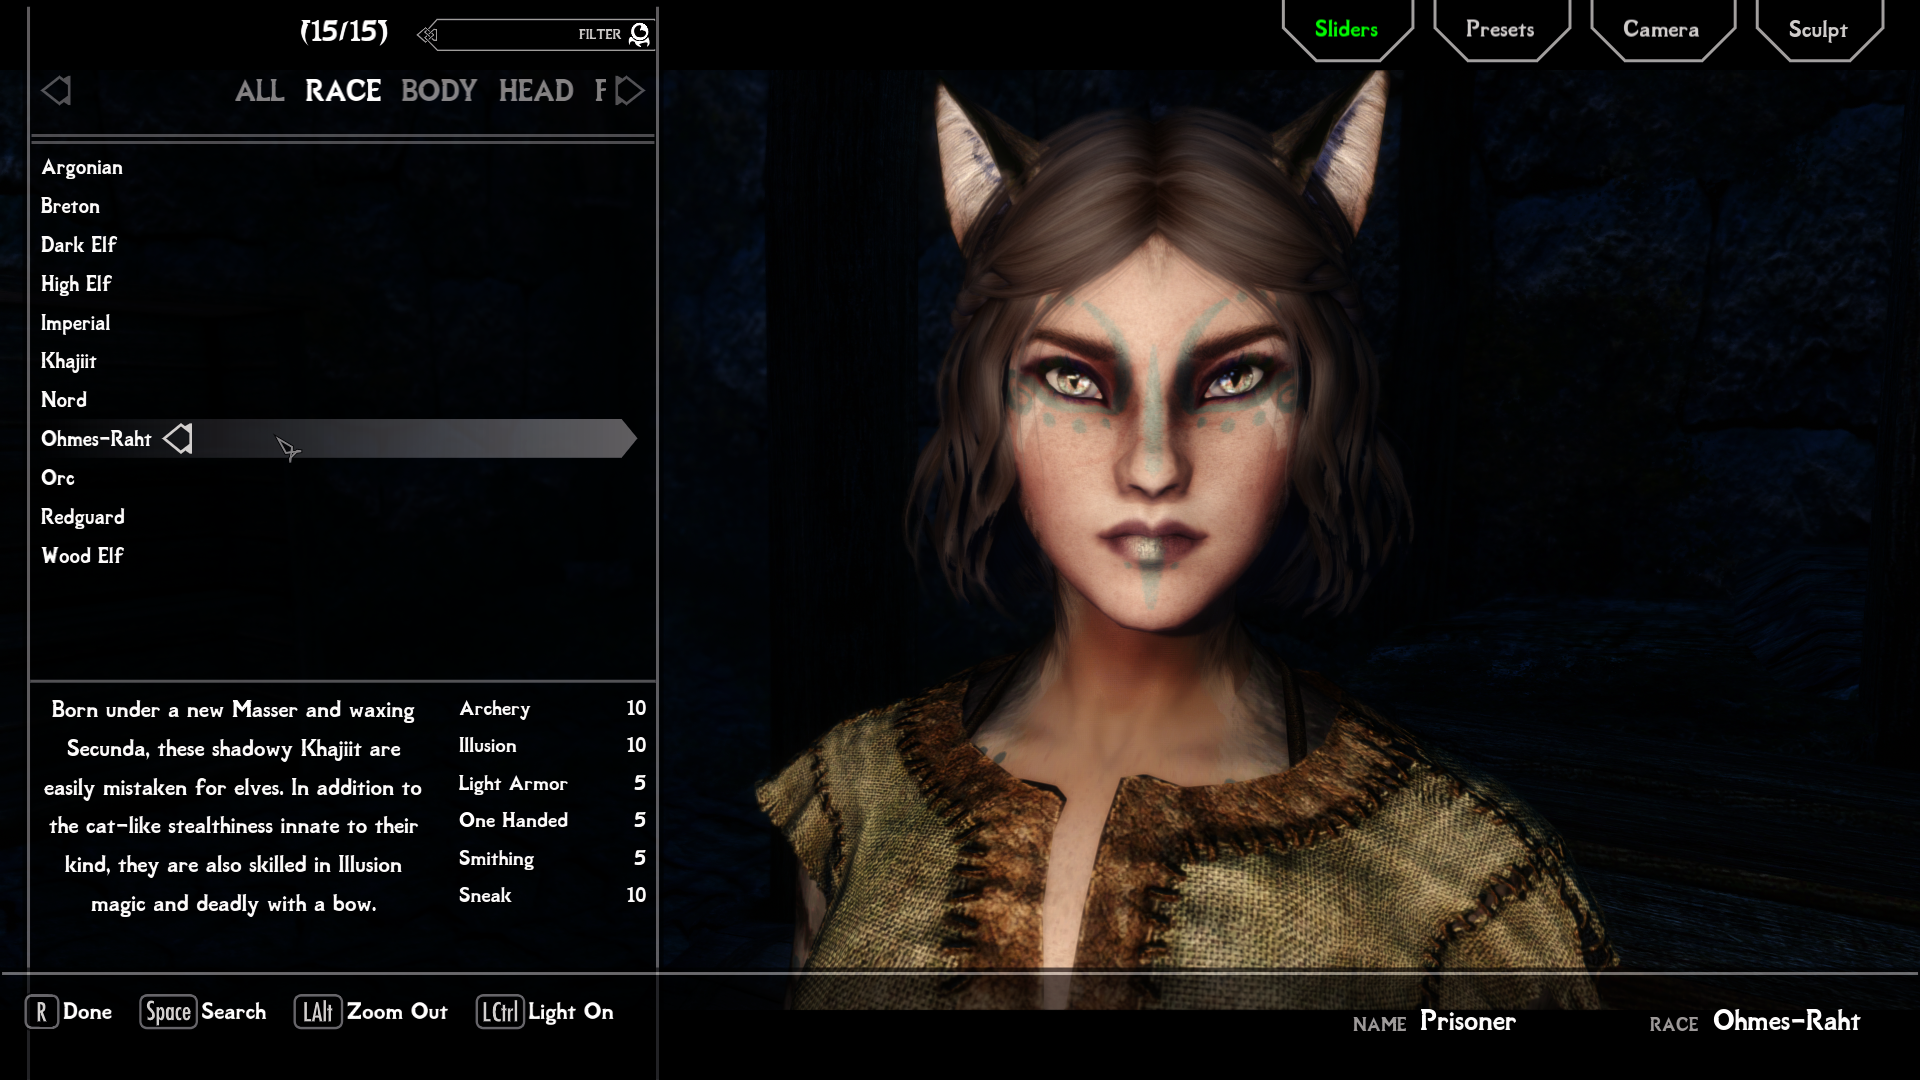Select the Argonian race entry
Viewport: 1920px width, 1080px height.
[82, 167]
